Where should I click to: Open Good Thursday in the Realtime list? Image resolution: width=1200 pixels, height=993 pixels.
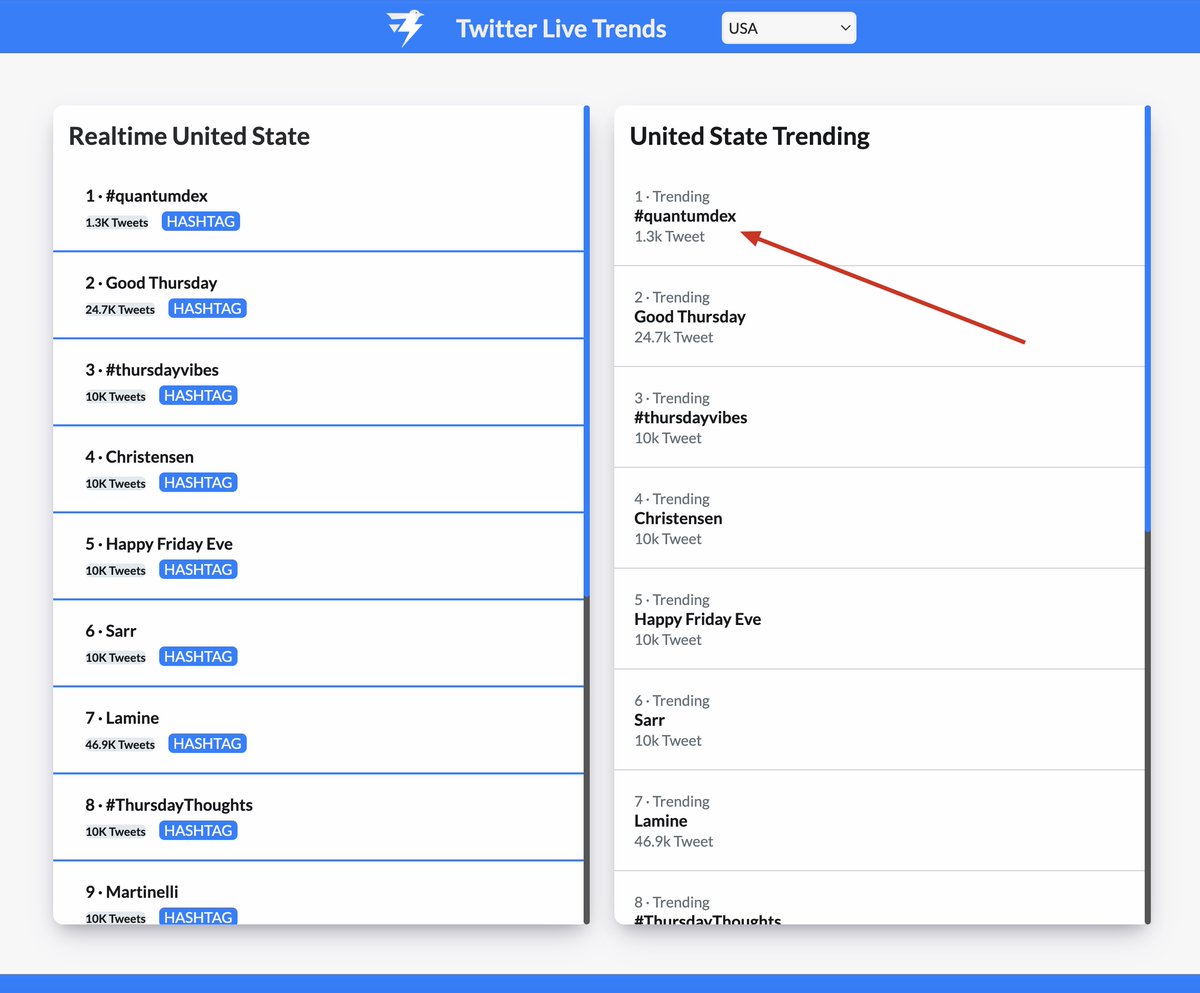(161, 283)
